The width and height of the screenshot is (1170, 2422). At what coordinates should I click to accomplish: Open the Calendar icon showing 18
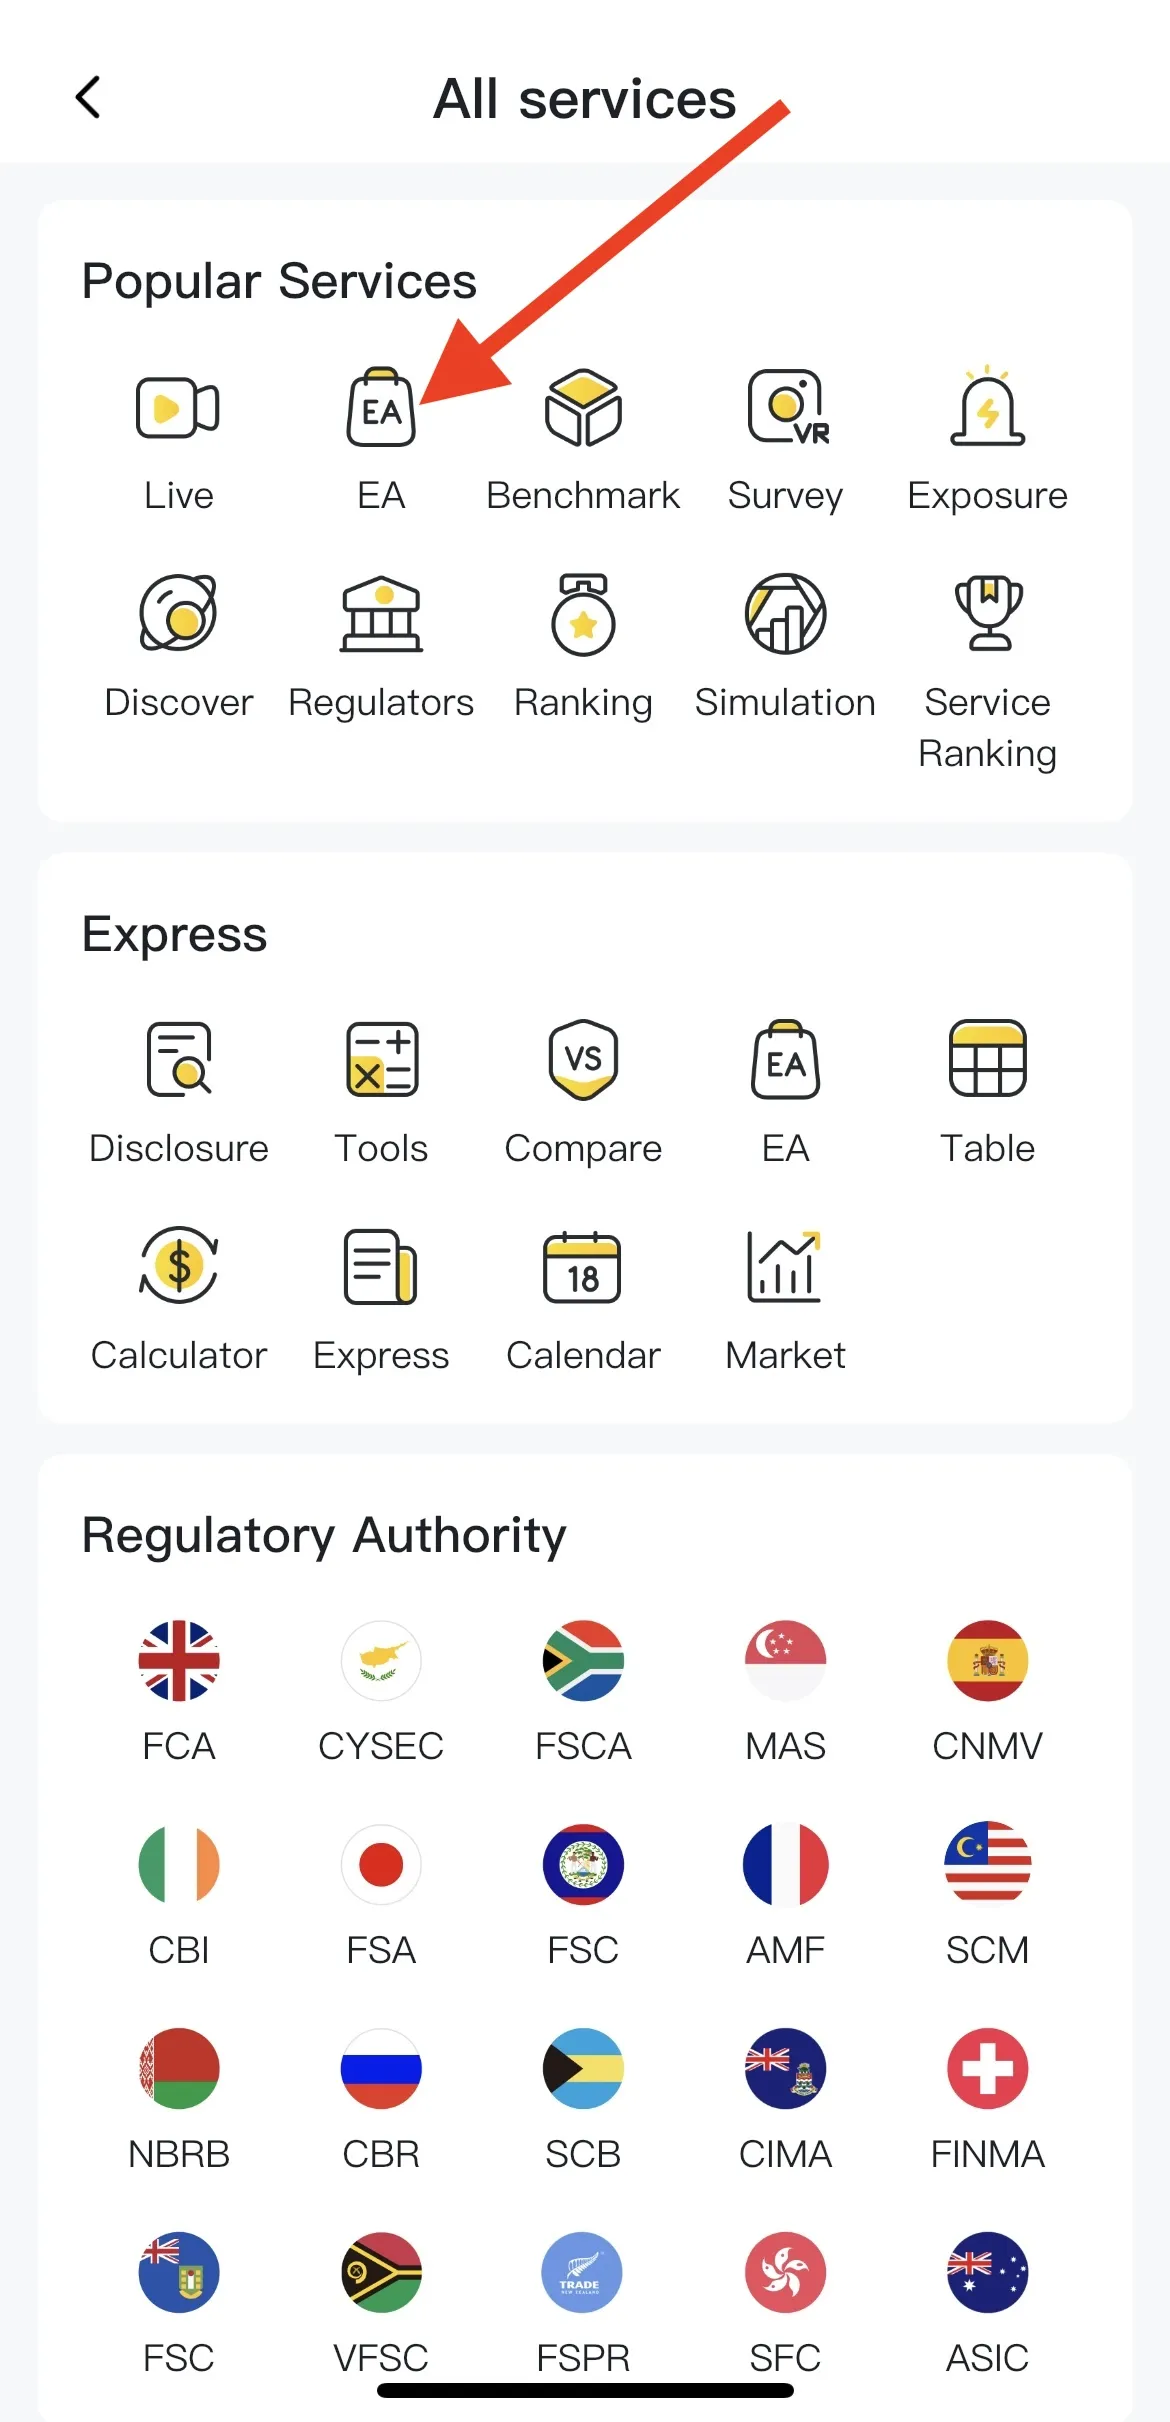click(582, 1267)
